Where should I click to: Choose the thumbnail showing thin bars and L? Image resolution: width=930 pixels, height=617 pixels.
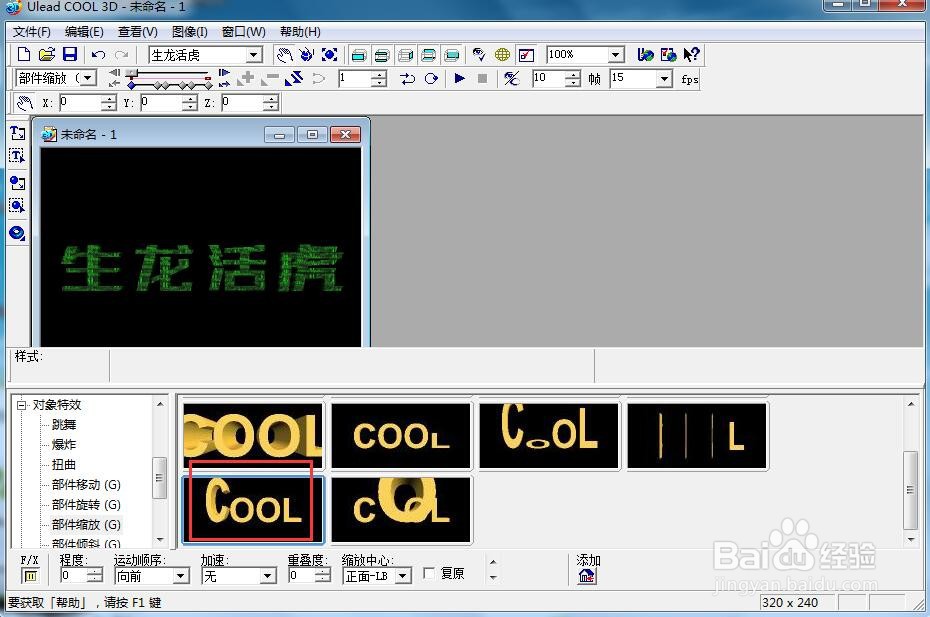coord(697,436)
